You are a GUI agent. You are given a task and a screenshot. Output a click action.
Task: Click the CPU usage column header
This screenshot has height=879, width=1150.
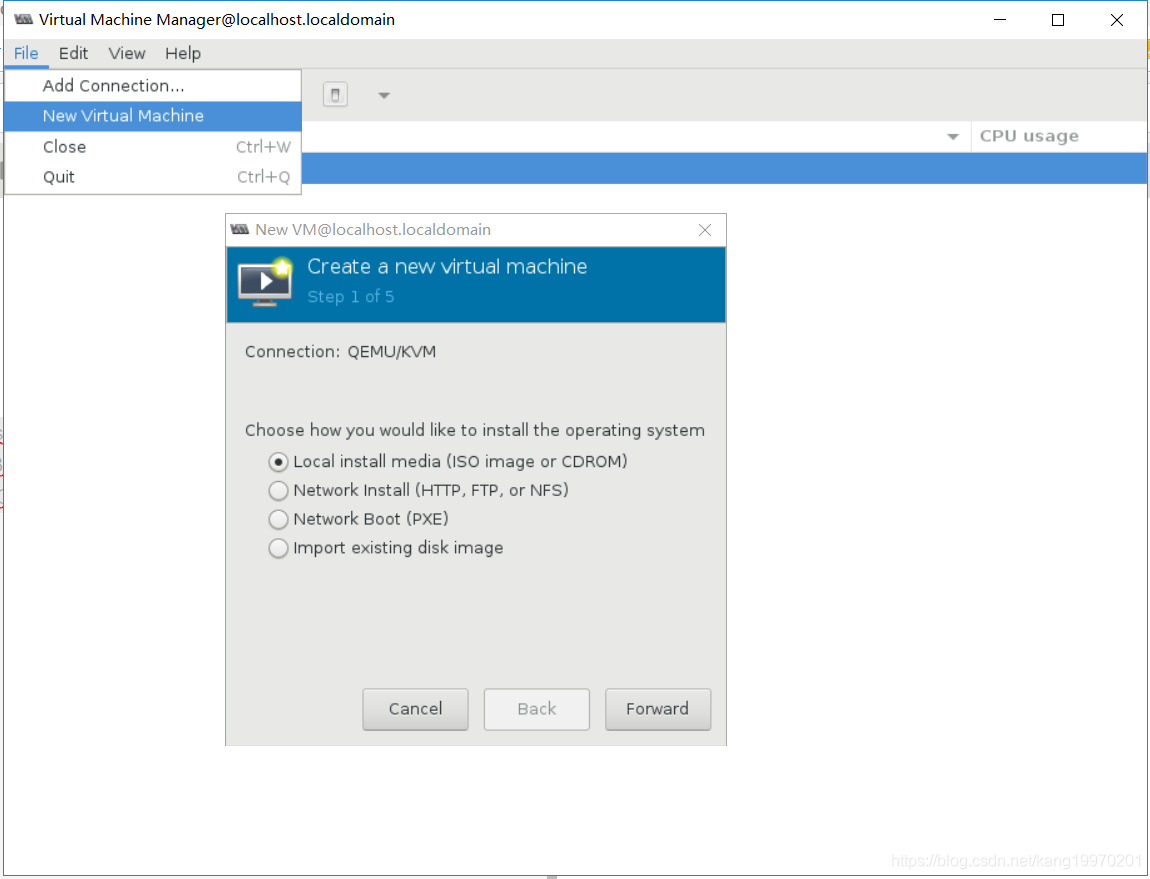pyautogui.click(x=1059, y=136)
